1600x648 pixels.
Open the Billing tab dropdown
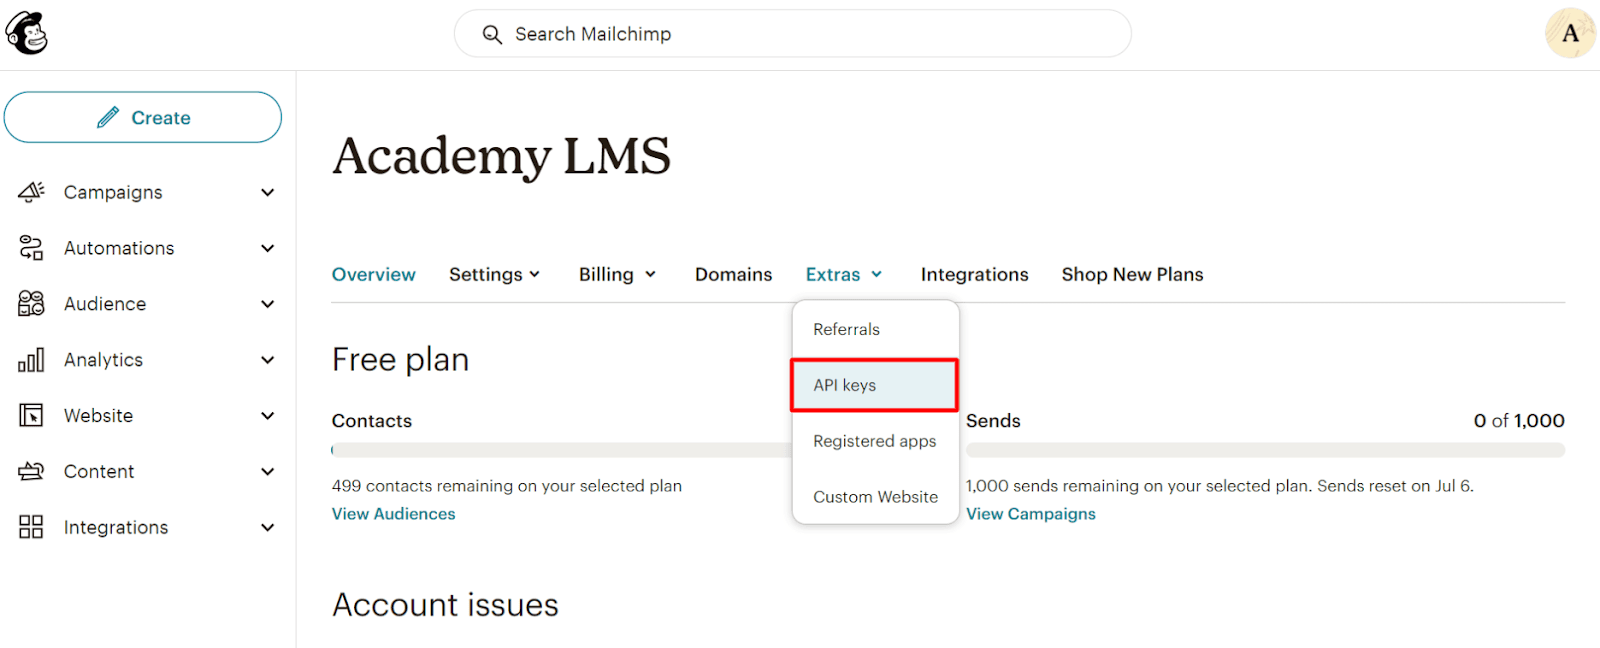[617, 274]
